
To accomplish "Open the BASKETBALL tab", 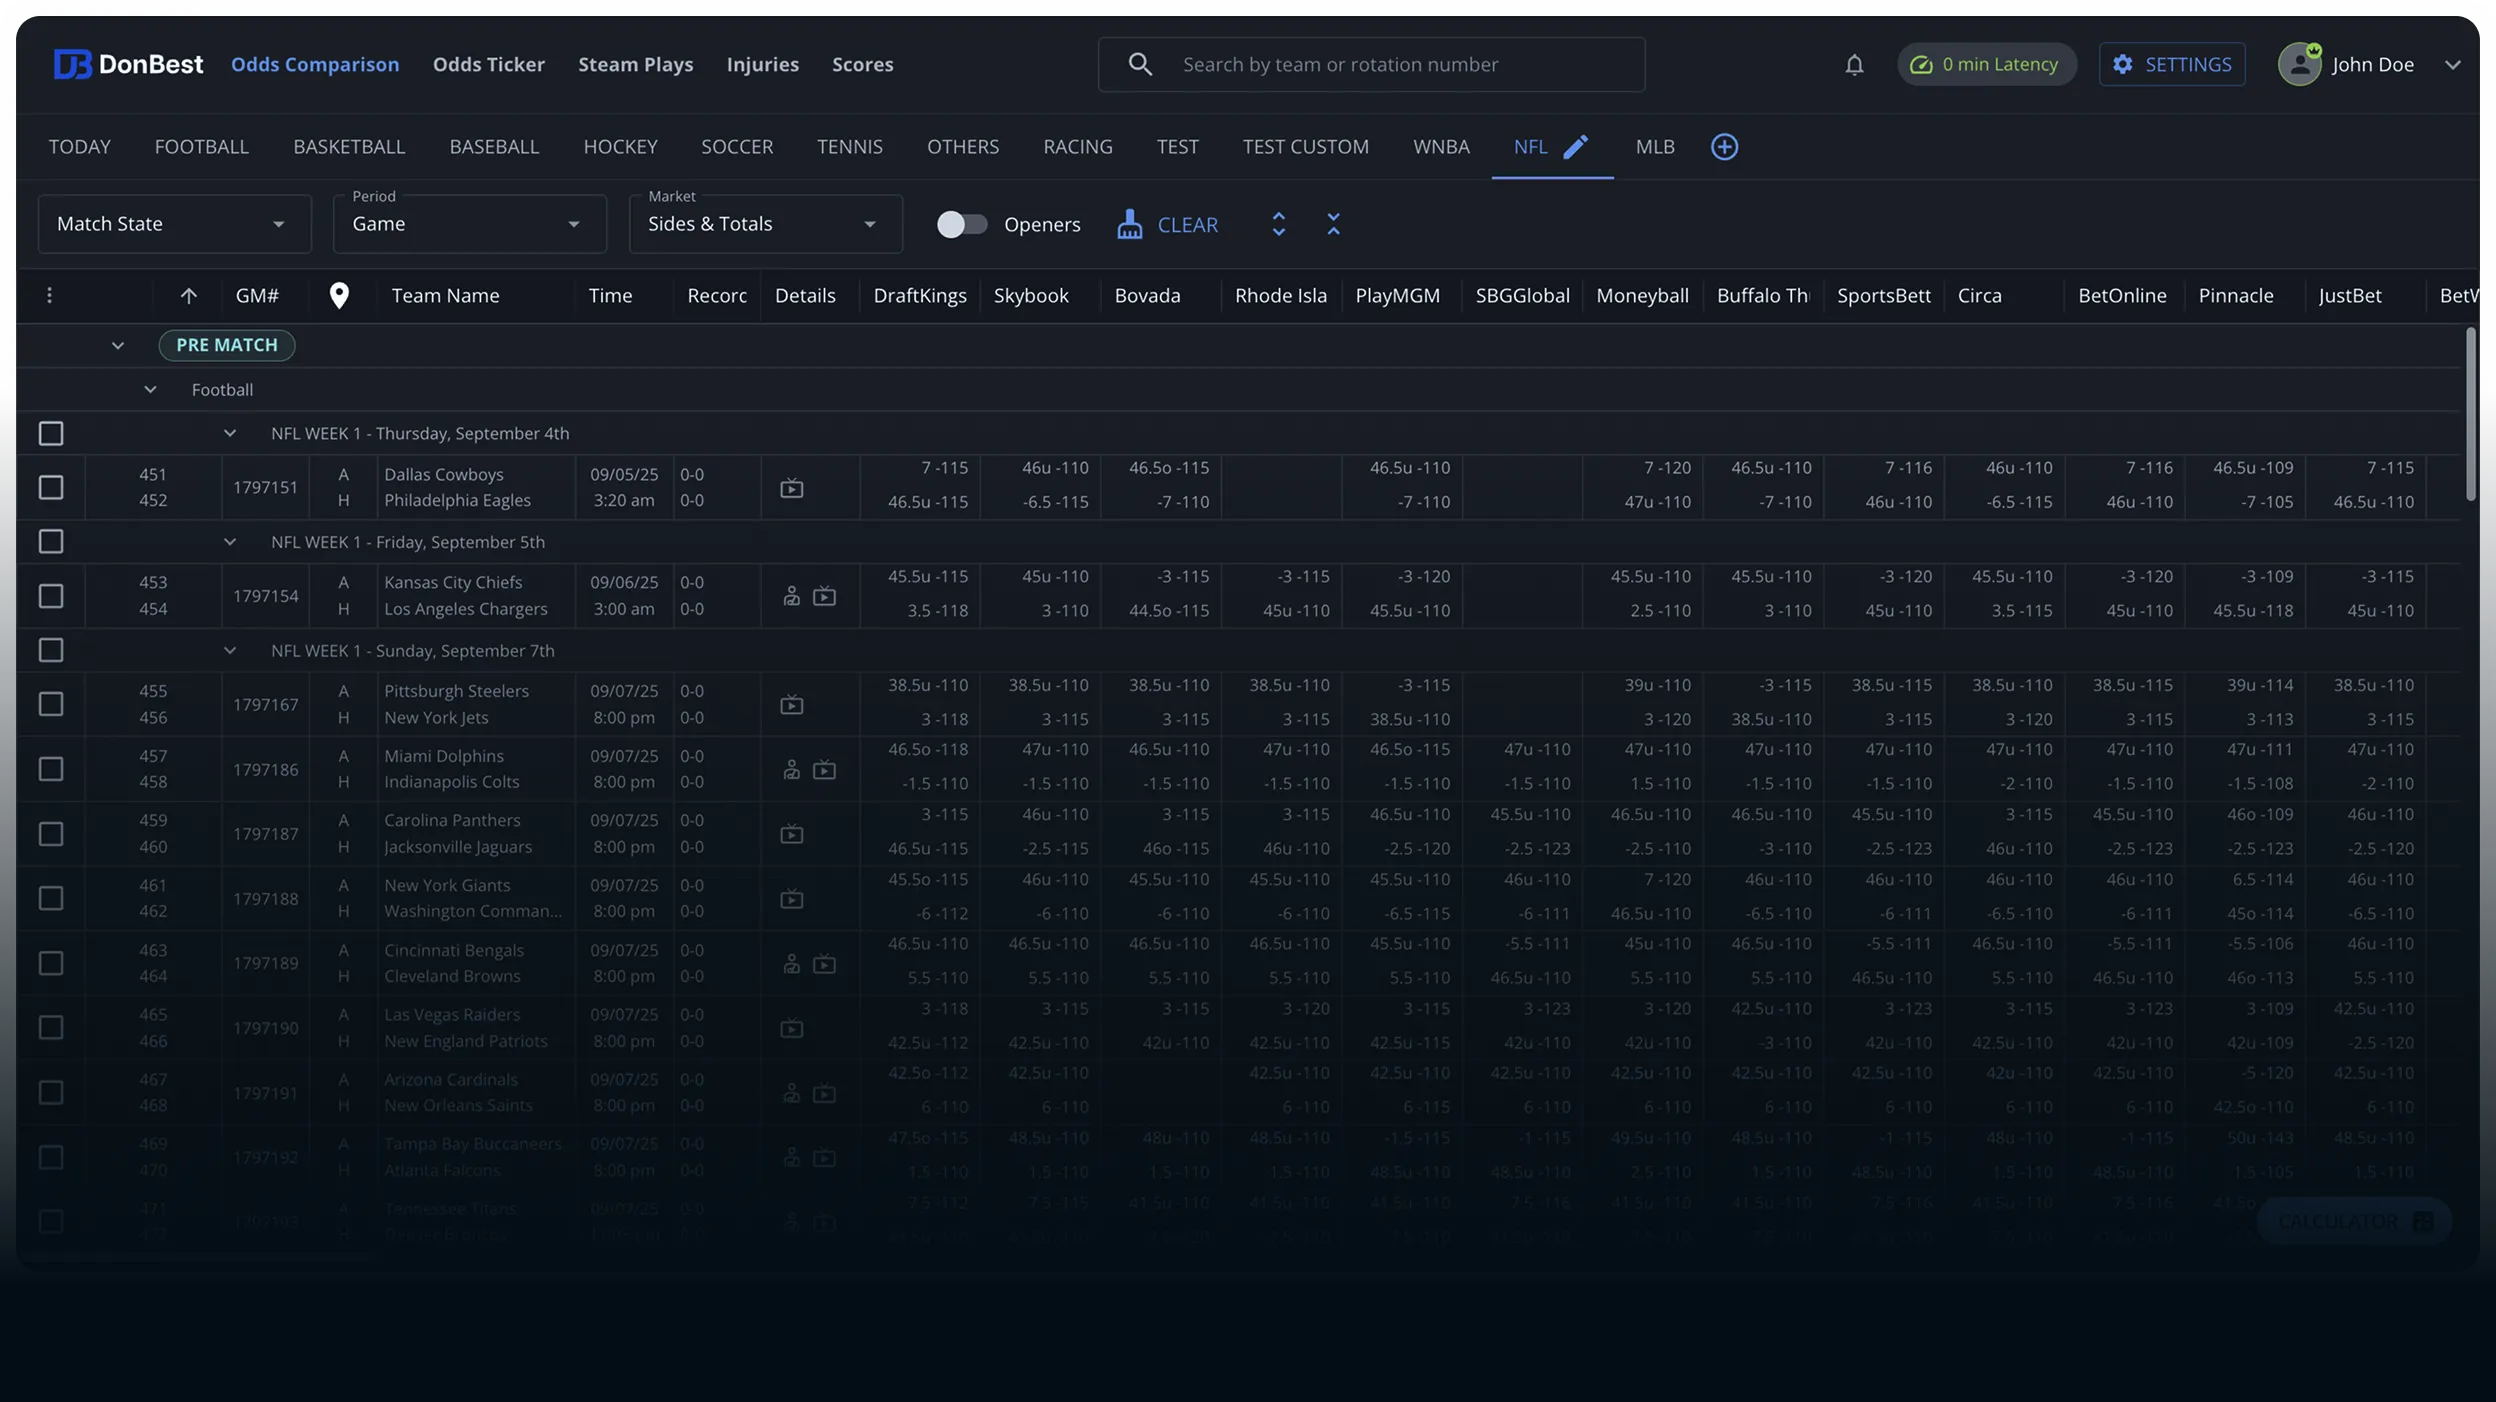I will 349,147.
